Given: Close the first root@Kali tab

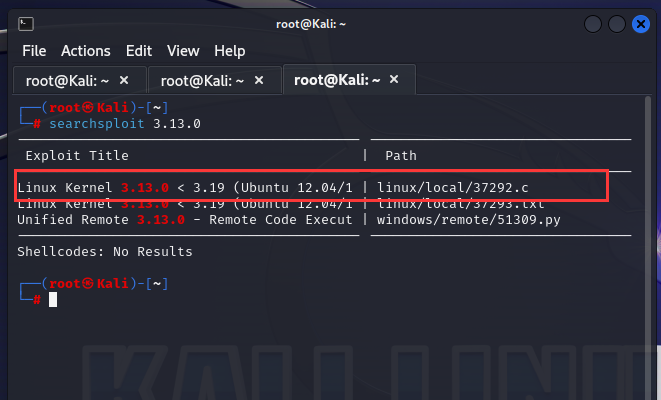Looking at the screenshot, I should coord(124,80).
